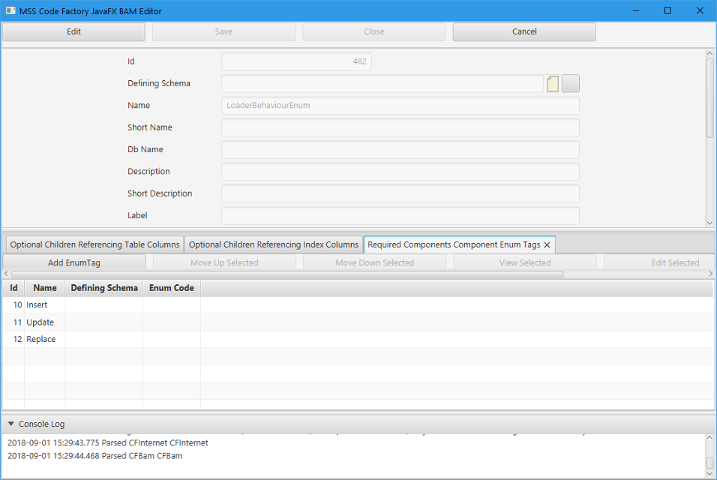Click the enum toolbar horizontal scrollbar
This screenshot has height=480, width=717.
pyautogui.click(x=283, y=274)
